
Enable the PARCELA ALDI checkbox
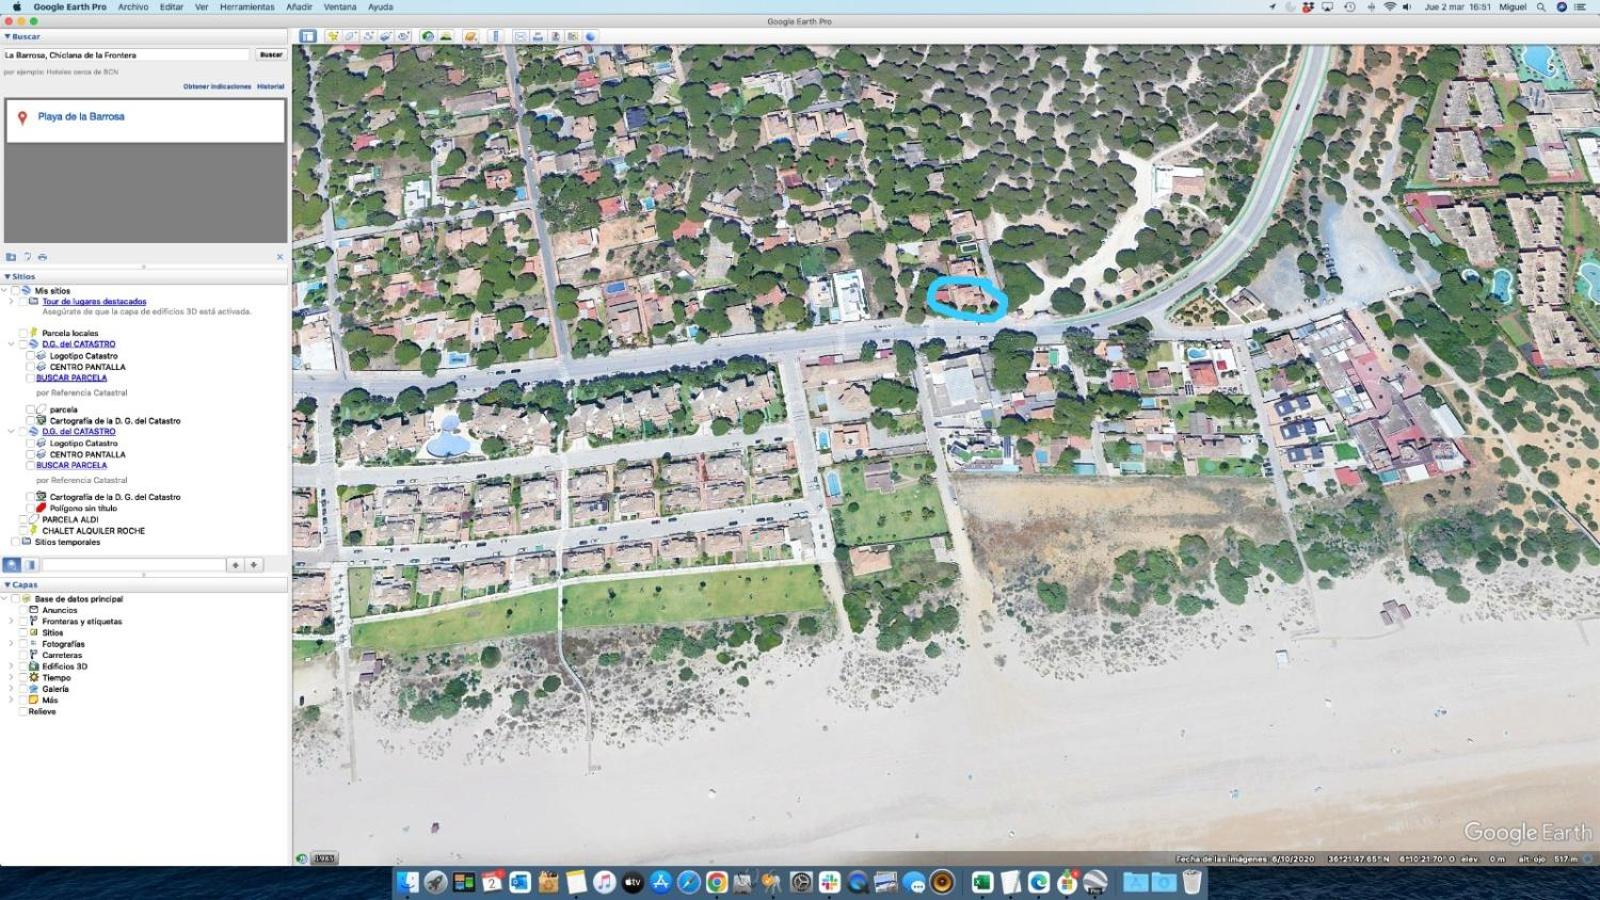click(x=23, y=520)
